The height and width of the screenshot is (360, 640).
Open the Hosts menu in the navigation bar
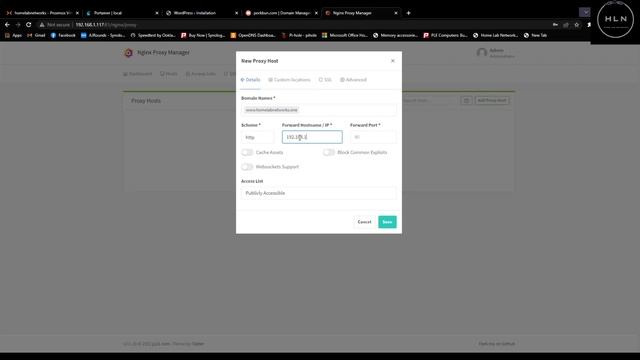coord(169,74)
